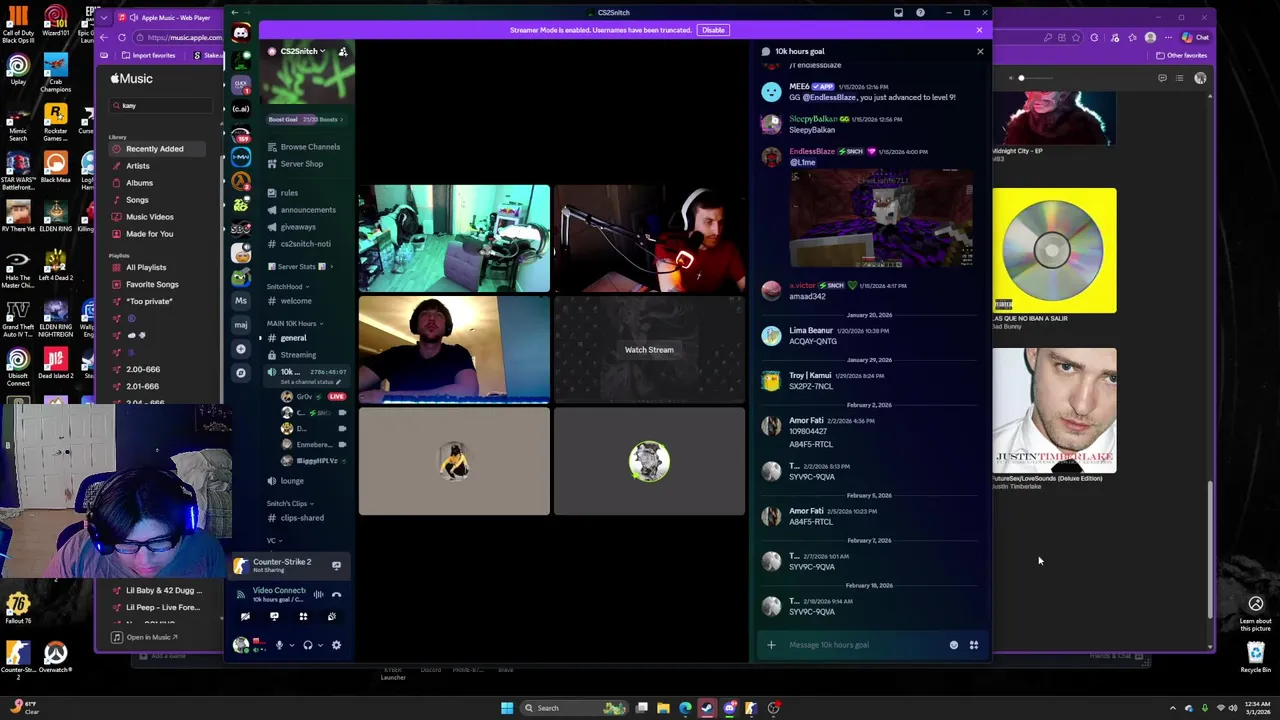Screen dimensions: 1280x720
Task: Open Artists in Apple Music library
Action: coord(138,166)
